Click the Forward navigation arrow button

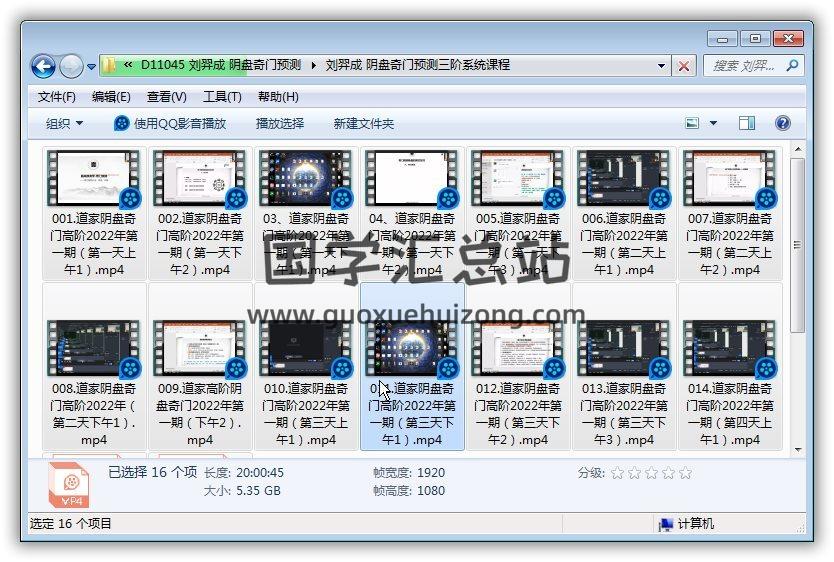(x=71, y=66)
